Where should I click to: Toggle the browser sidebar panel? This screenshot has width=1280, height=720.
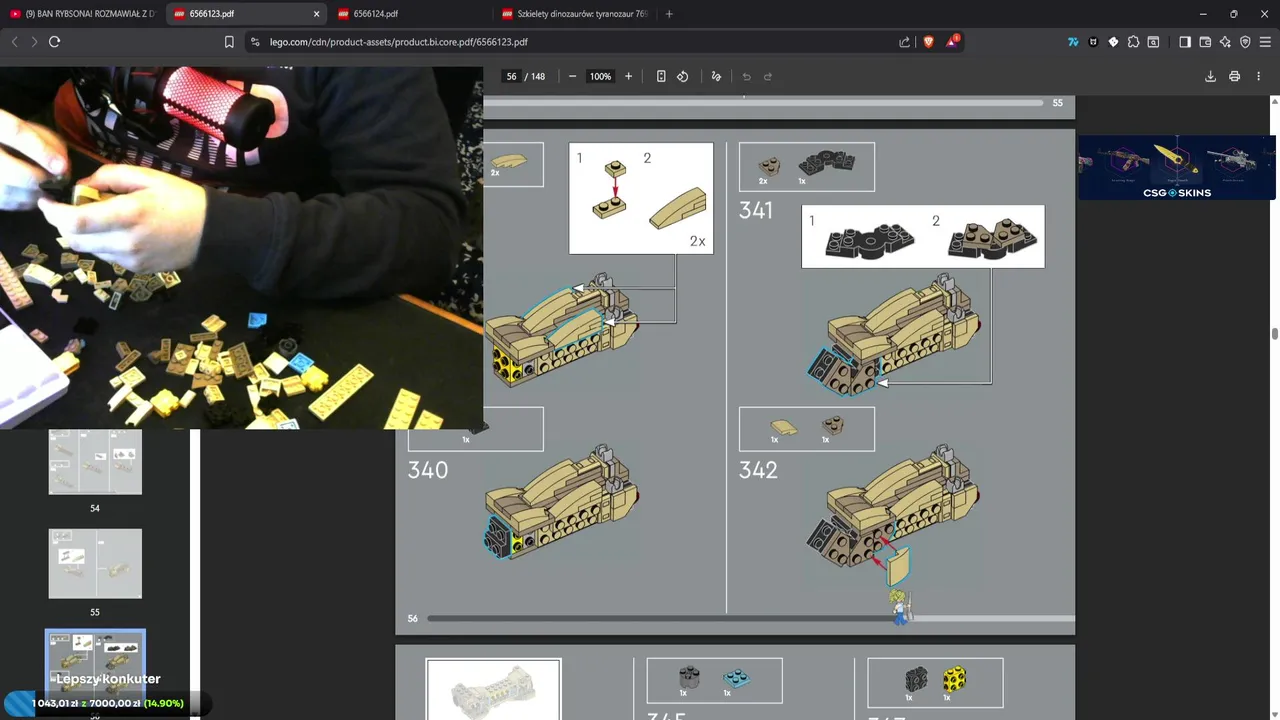(x=1185, y=42)
